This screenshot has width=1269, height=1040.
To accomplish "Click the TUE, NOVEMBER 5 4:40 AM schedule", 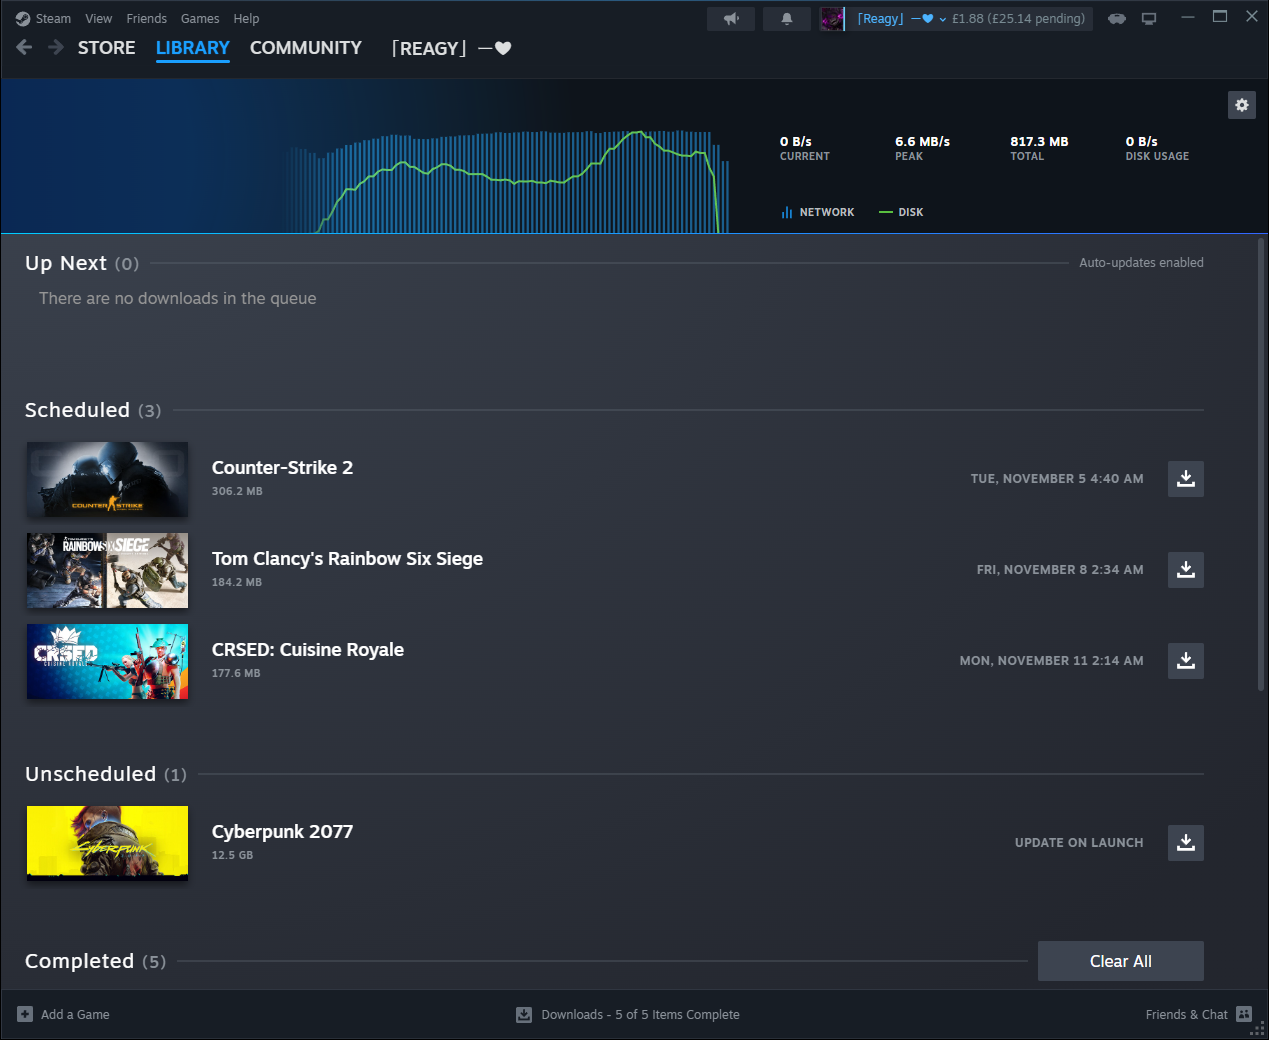I will coord(1057,479).
